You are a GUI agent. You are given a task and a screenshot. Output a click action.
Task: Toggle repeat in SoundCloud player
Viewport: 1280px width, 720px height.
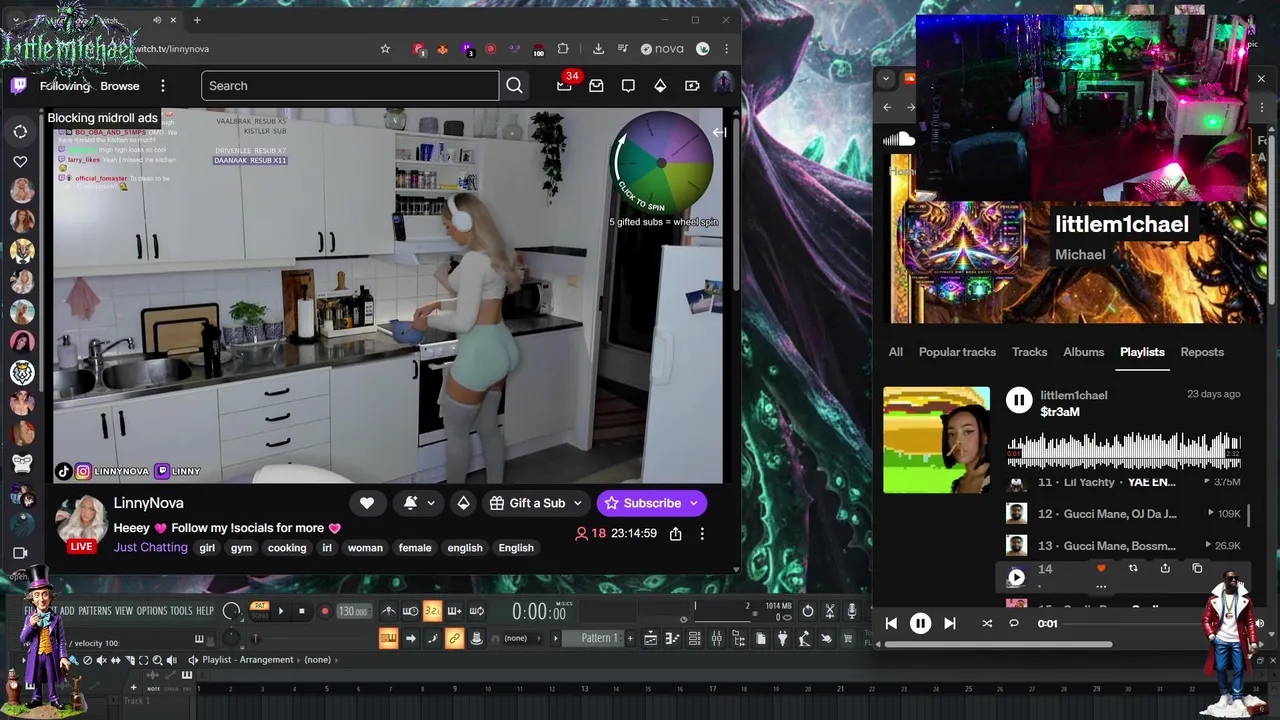coord(1014,623)
